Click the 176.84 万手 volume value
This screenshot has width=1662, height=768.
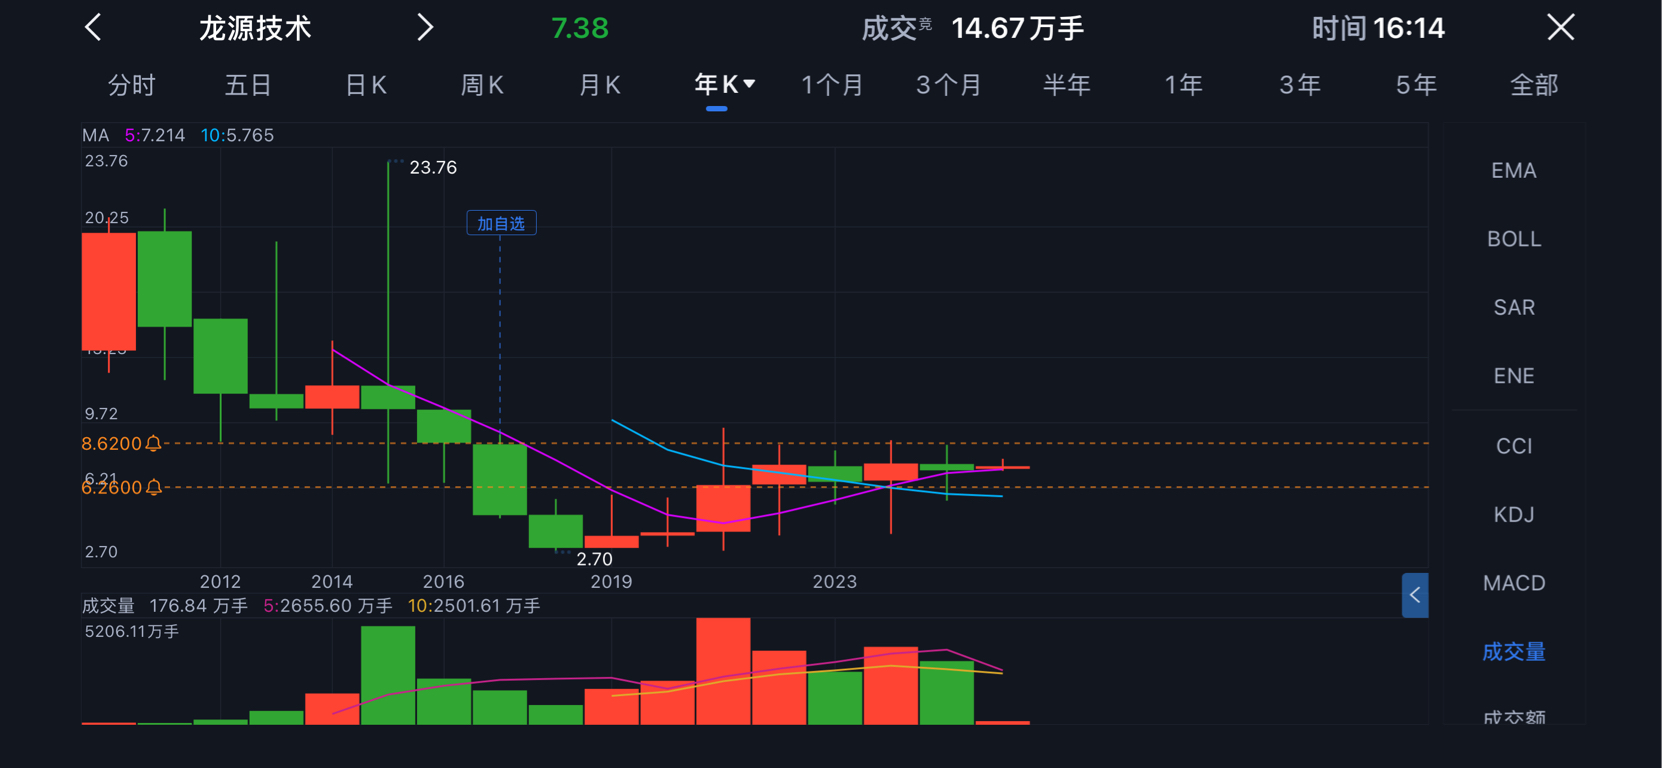198,606
